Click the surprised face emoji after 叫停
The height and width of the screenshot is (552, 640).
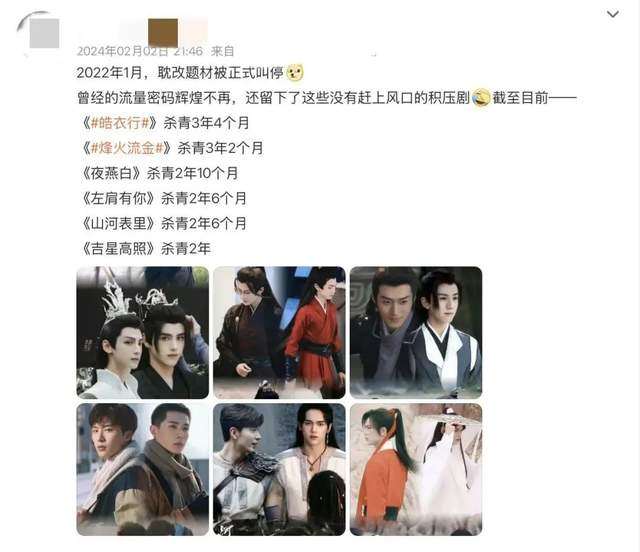click(295, 73)
